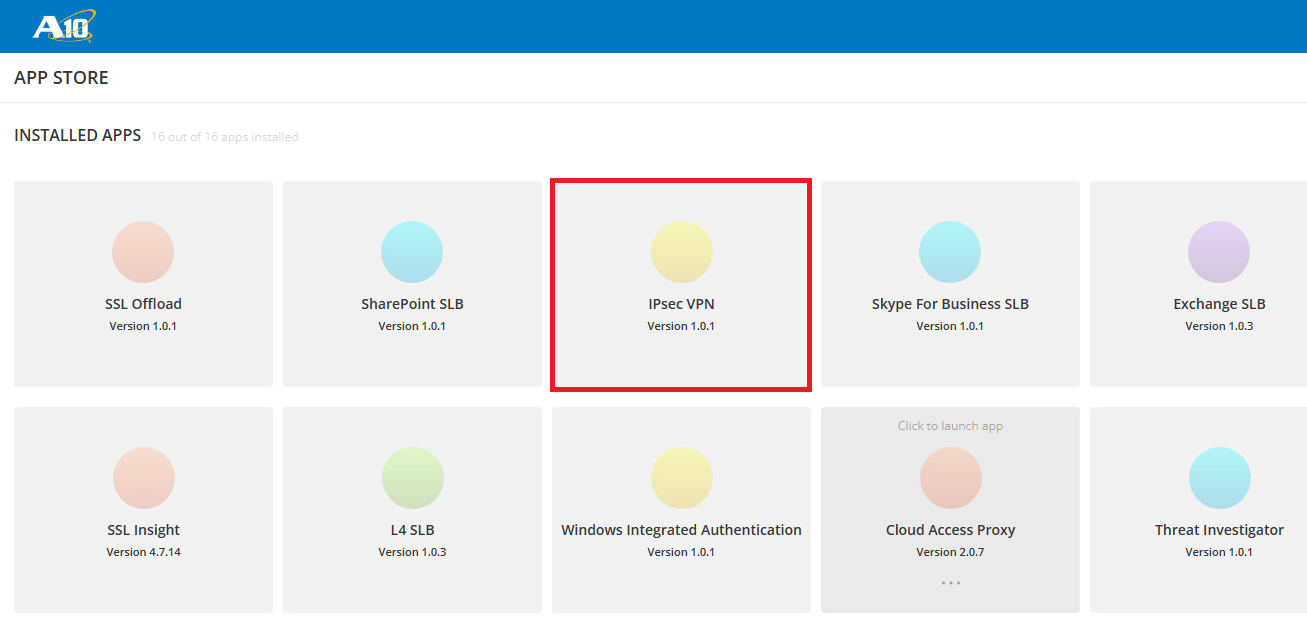
Task: Open Skype For Business SLB circle icon
Action: [950, 252]
